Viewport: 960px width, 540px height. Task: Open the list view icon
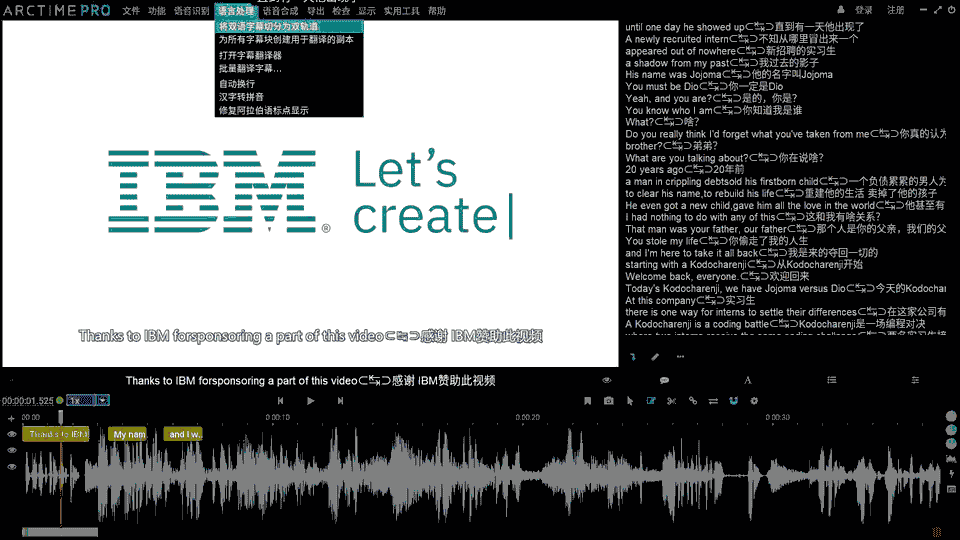pos(831,381)
